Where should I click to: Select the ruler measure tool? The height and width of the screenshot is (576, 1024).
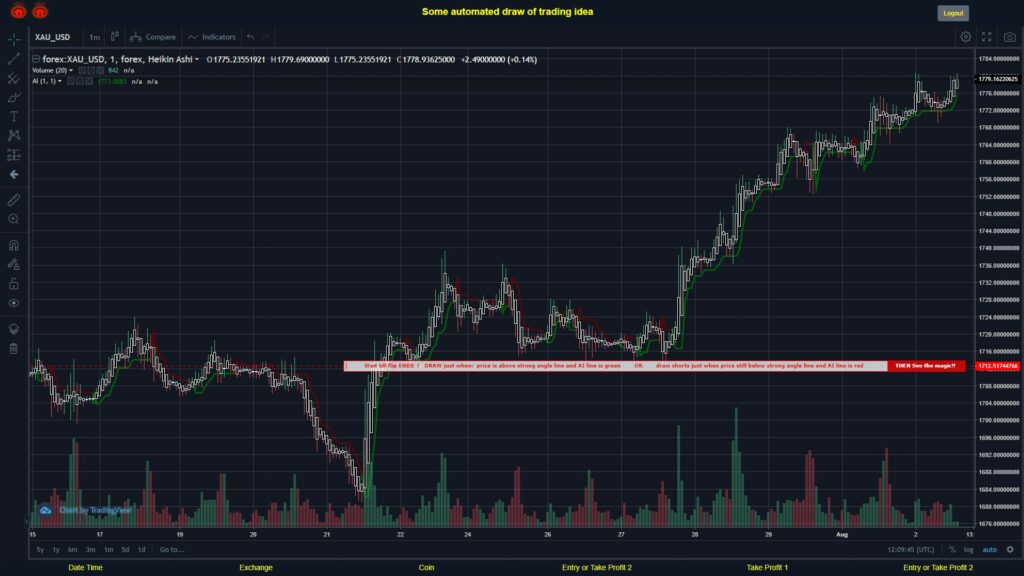pyautogui.click(x=14, y=200)
